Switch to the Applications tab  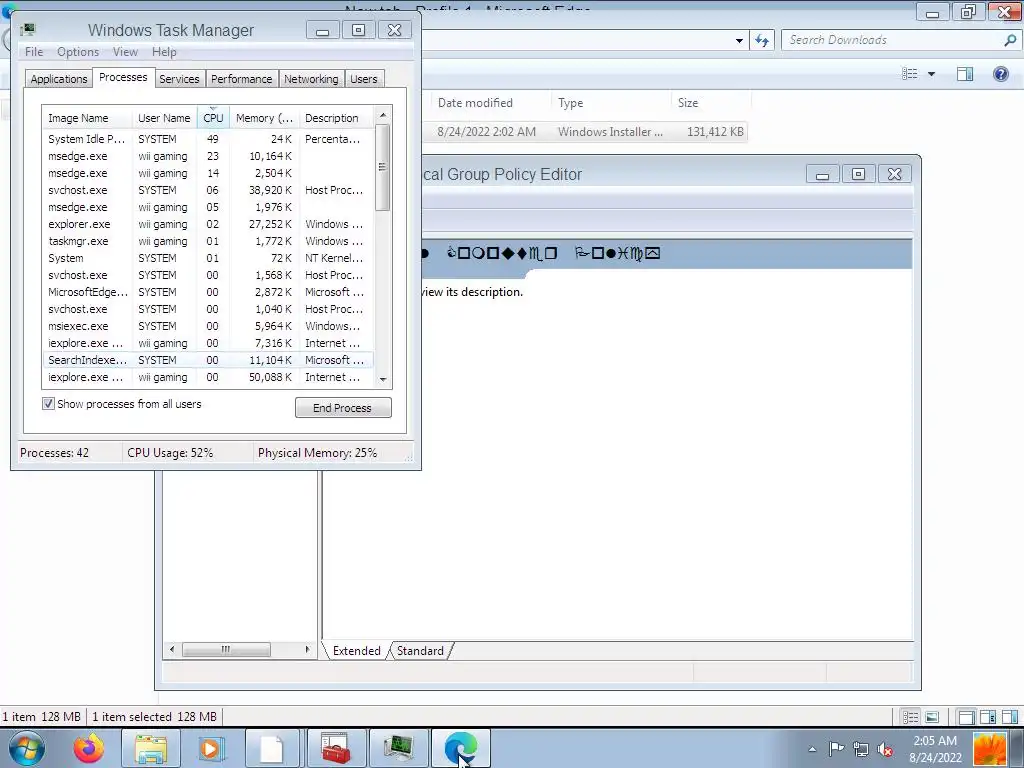point(59,79)
